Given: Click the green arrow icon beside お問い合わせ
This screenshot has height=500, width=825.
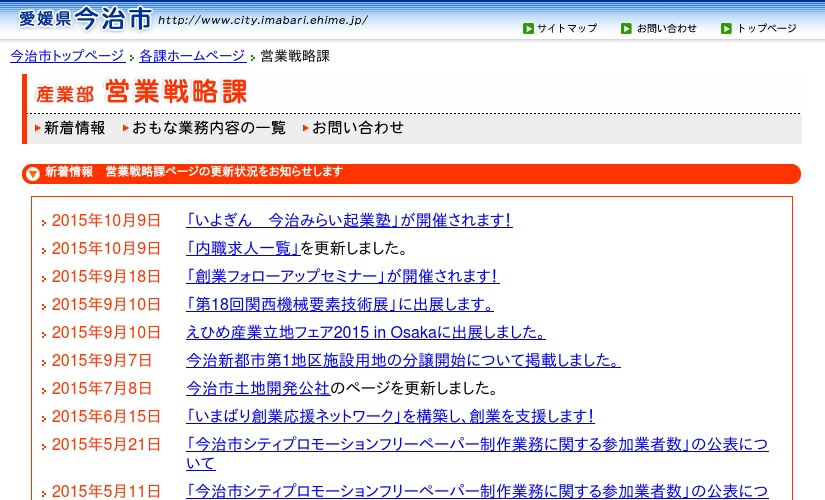Looking at the screenshot, I should tap(626, 28).
